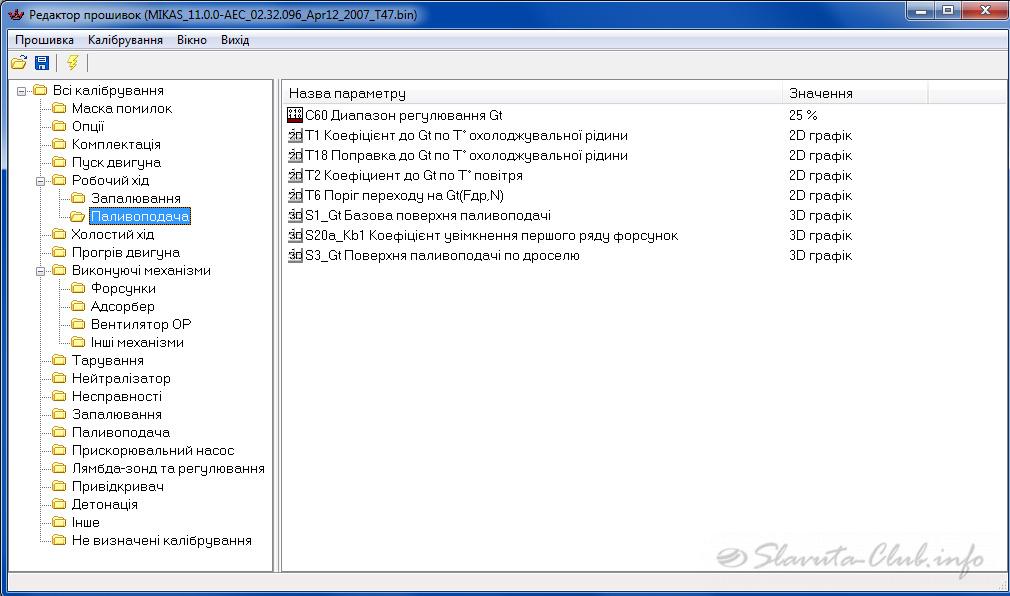This screenshot has height=596, width=1010.
Task: Select Лямбда-зонд та регулювання tree item
Action: tap(168, 469)
